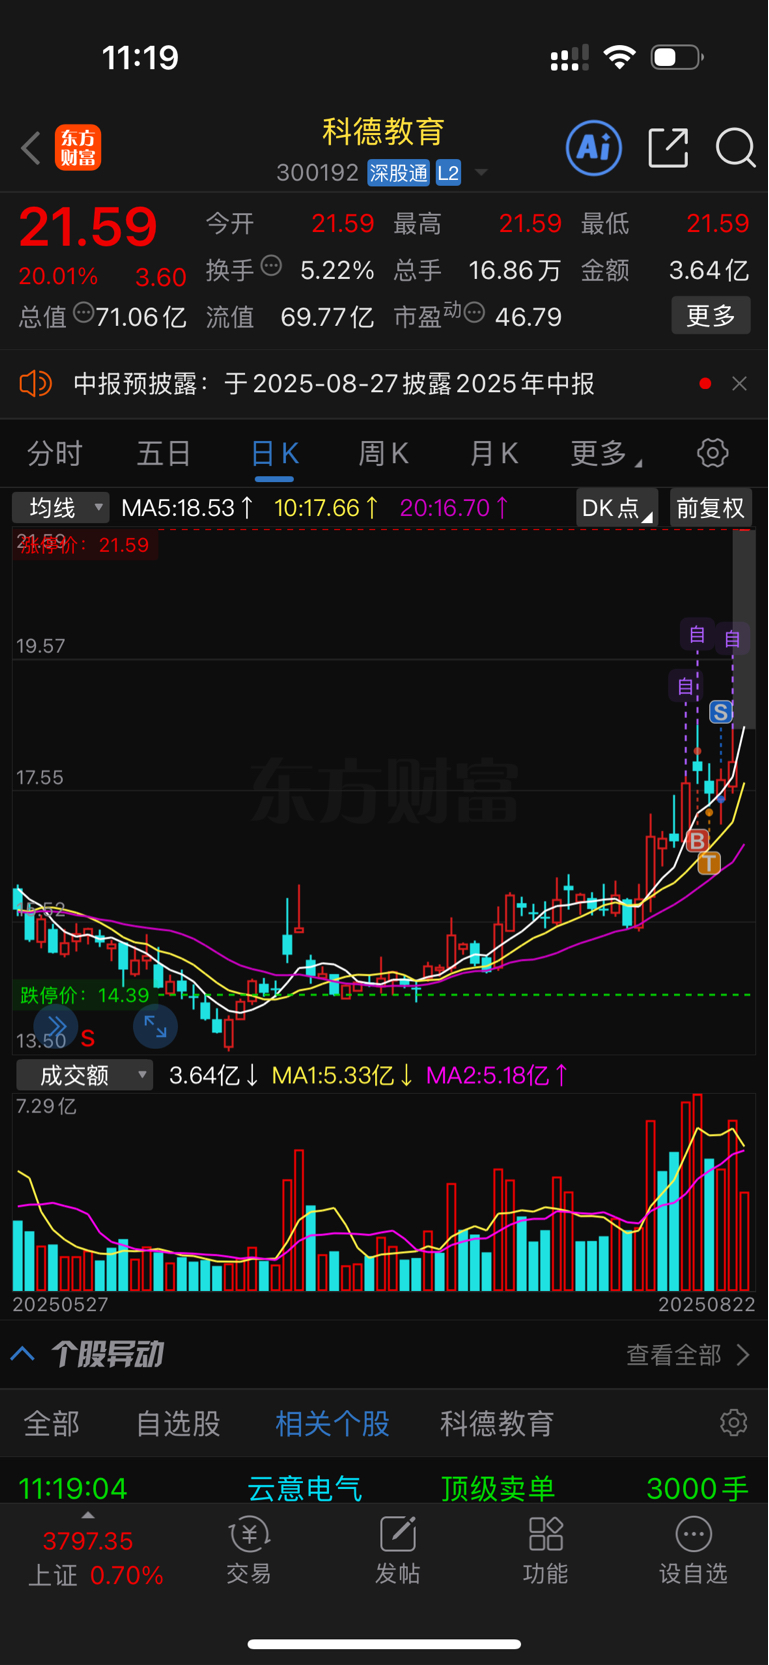The height and width of the screenshot is (1665, 769).
Task: Select the 相关个股 tab
Action: pos(332,1424)
